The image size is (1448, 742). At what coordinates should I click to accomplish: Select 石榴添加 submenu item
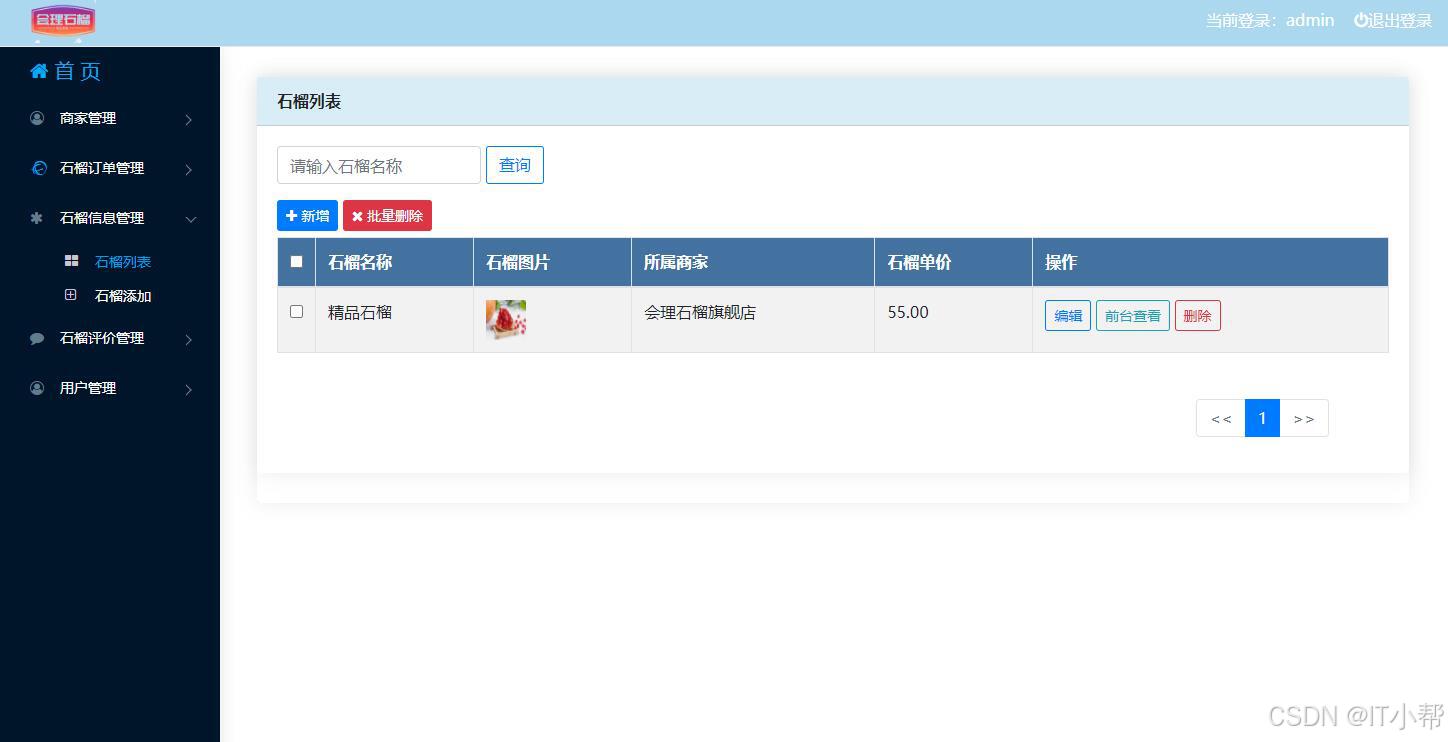tap(123, 296)
